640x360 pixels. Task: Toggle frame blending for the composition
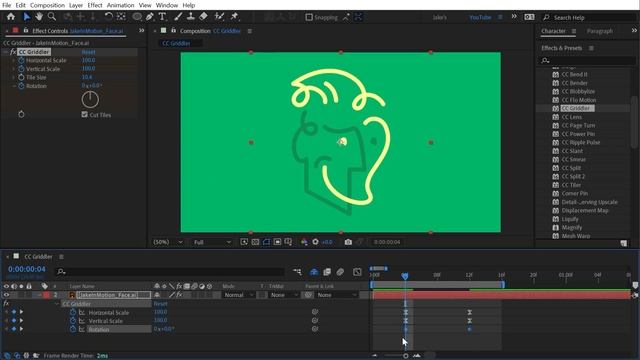click(x=327, y=271)
